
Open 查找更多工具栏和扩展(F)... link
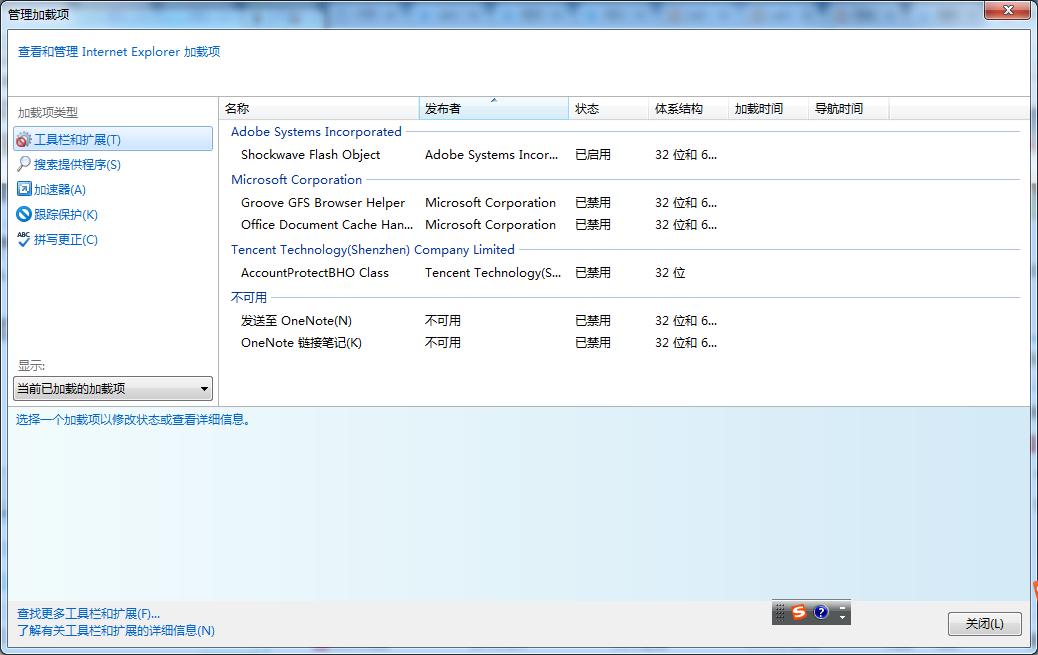[x=88, y=614]
